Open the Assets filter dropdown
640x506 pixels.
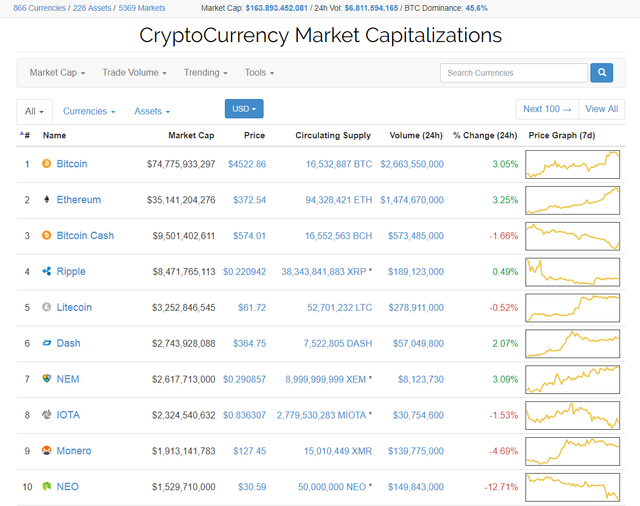(152, 111)
